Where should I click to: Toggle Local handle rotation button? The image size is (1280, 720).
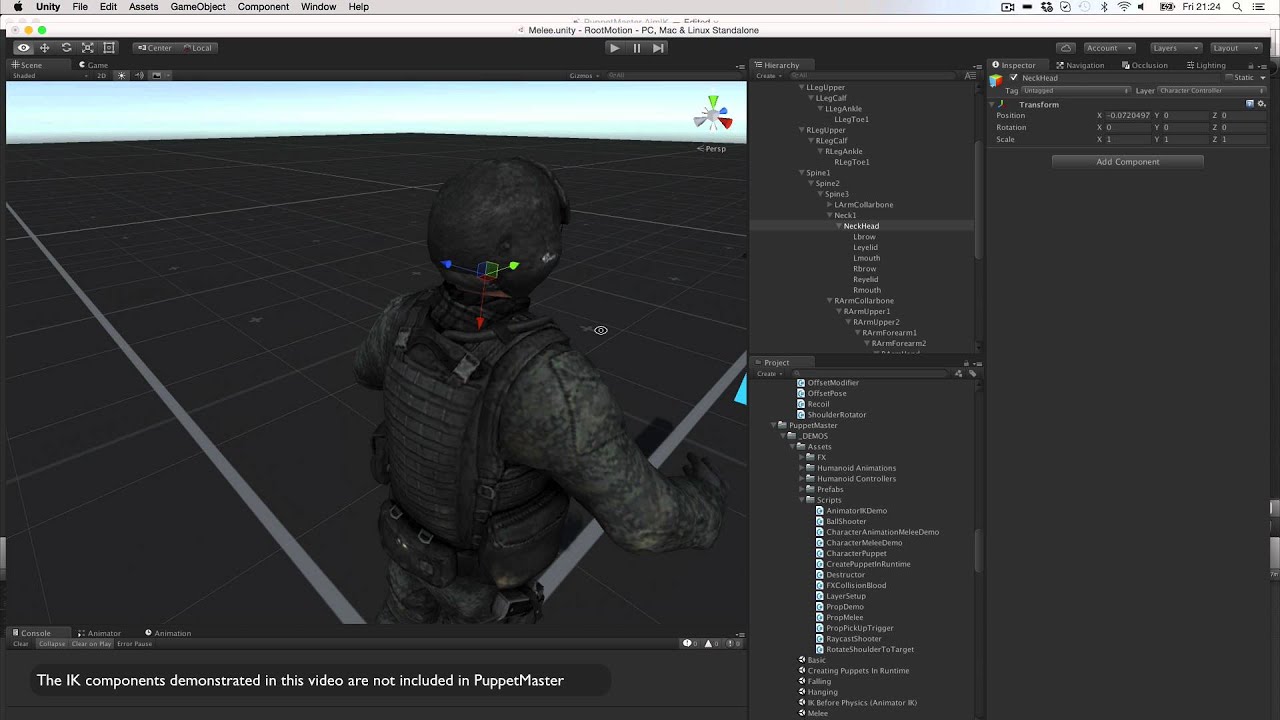coord(197,47)
